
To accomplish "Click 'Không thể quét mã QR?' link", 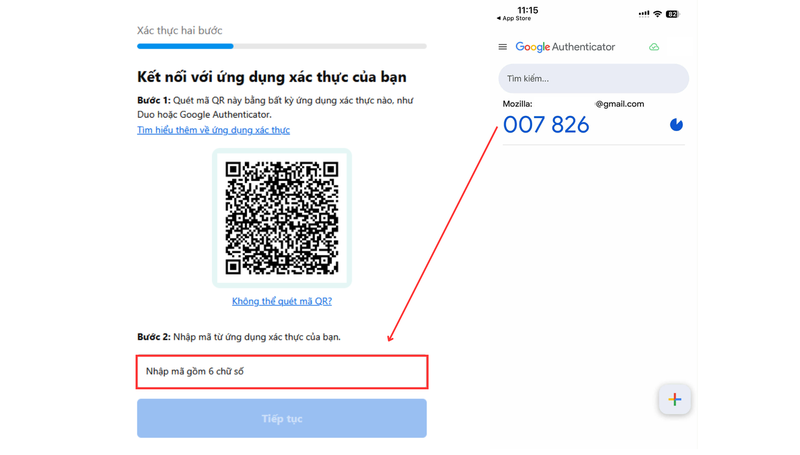I will click(282, 301).
